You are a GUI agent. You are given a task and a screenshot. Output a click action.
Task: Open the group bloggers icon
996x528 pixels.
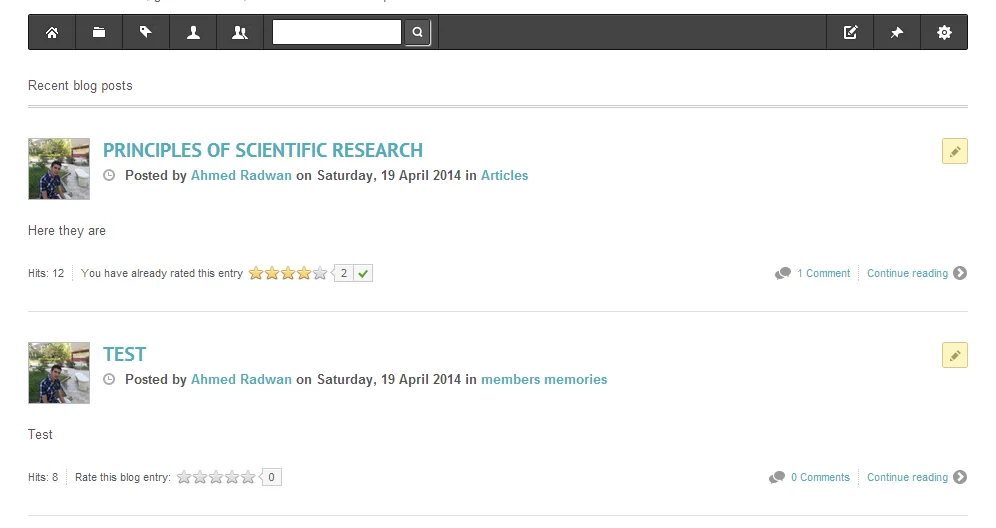(x=240, y=33)
